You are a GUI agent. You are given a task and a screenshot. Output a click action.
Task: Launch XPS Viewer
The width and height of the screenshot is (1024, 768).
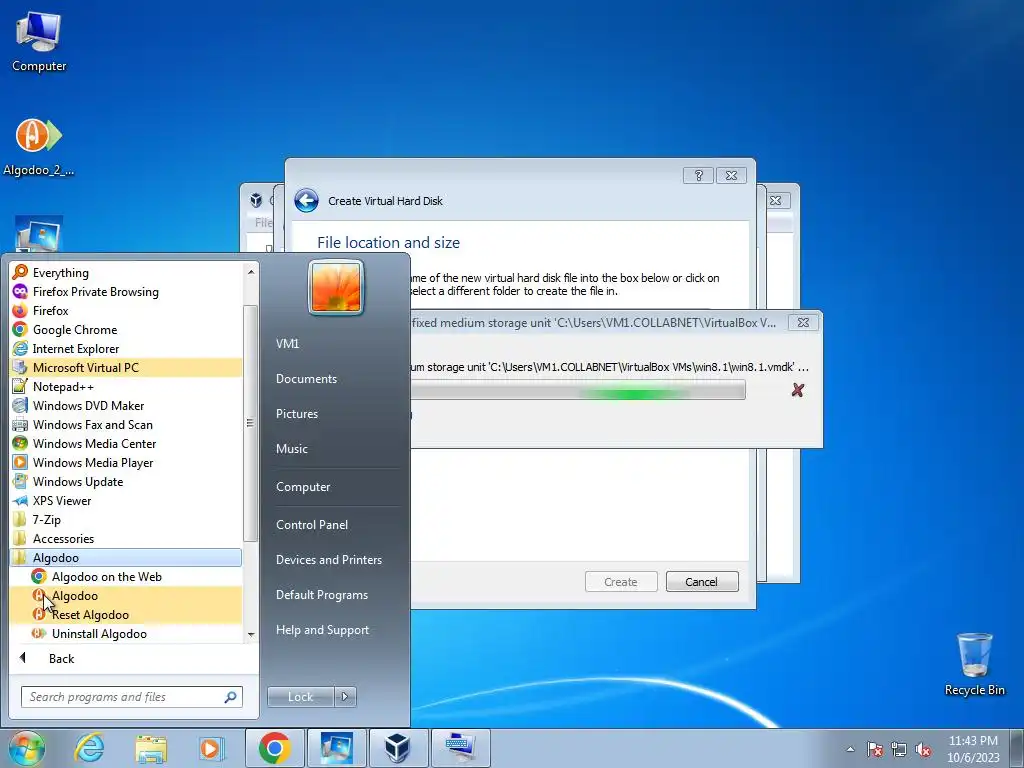126,500
